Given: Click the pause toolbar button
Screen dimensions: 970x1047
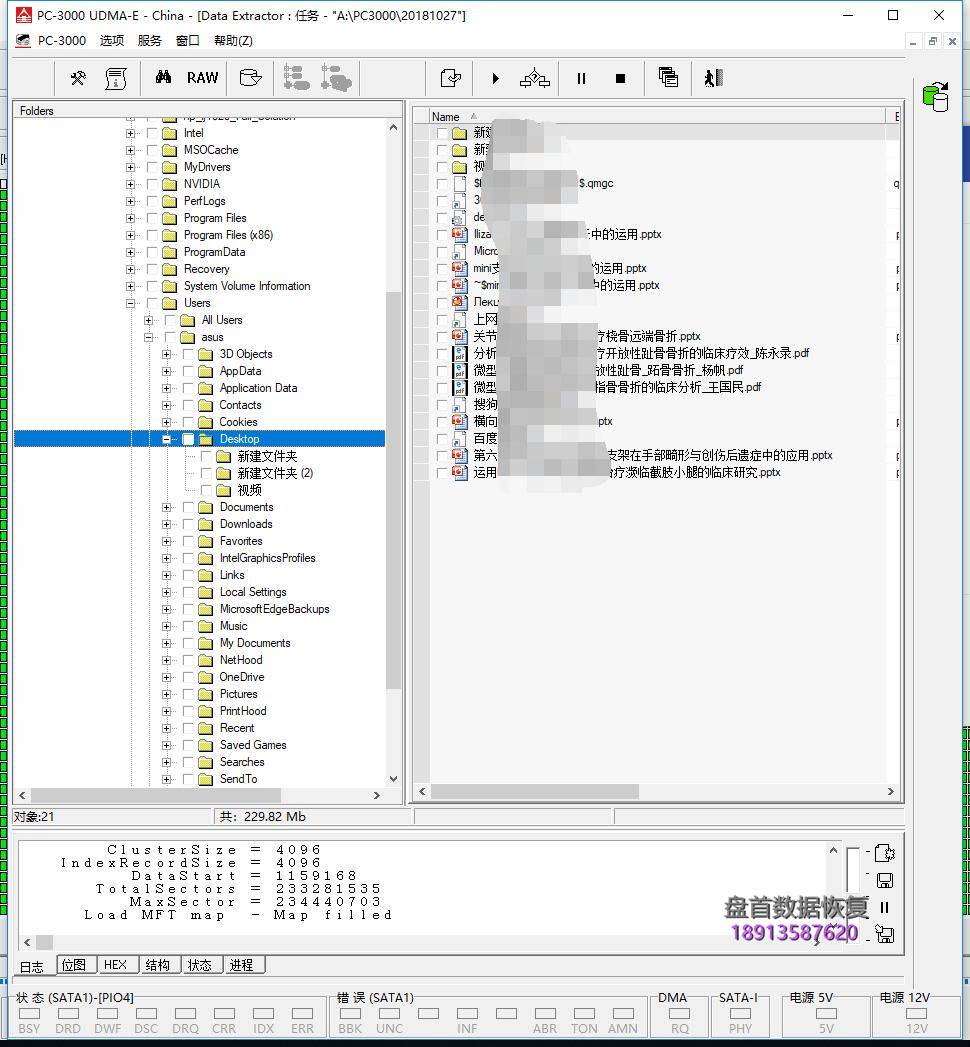Looking at the screenshot, I should click(x=581, y=79).
